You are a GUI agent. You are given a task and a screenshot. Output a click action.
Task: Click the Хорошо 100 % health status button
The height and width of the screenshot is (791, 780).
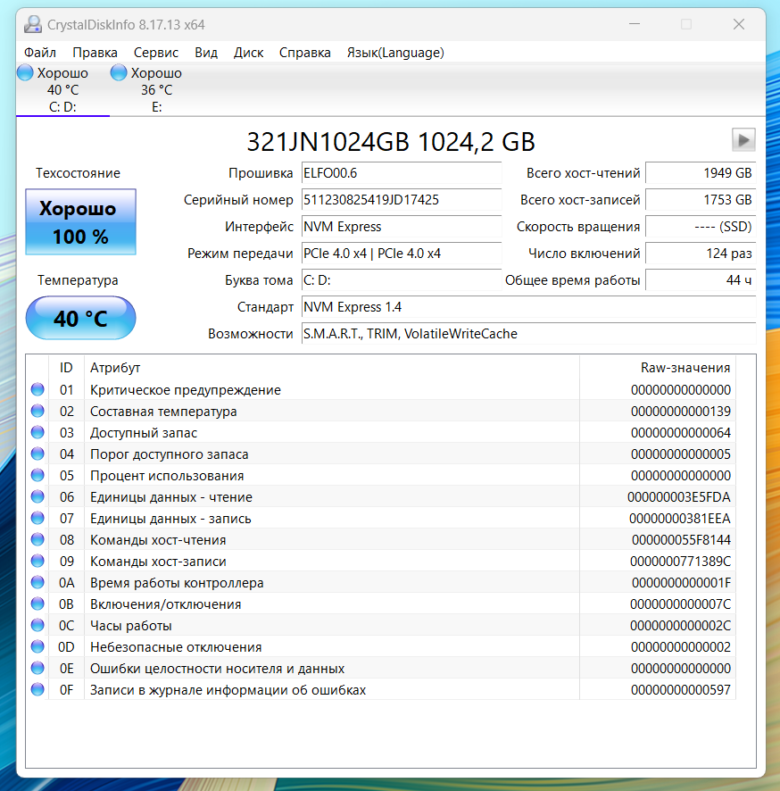(81, 222)
